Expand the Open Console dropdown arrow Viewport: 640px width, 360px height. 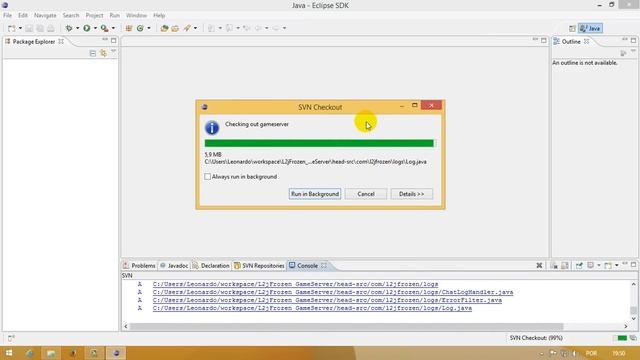(617, 266)
